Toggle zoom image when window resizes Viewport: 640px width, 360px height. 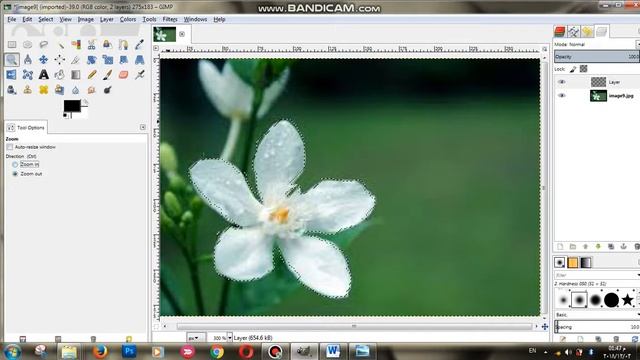click(x=544, y=49)
